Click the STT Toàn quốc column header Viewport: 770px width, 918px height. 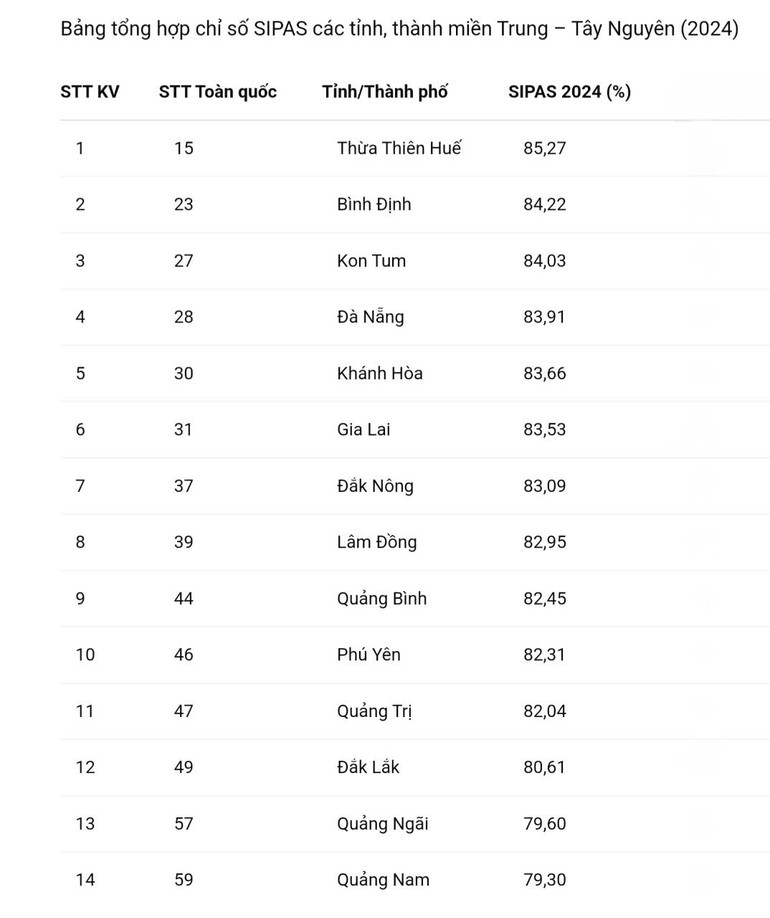(217, 92)
